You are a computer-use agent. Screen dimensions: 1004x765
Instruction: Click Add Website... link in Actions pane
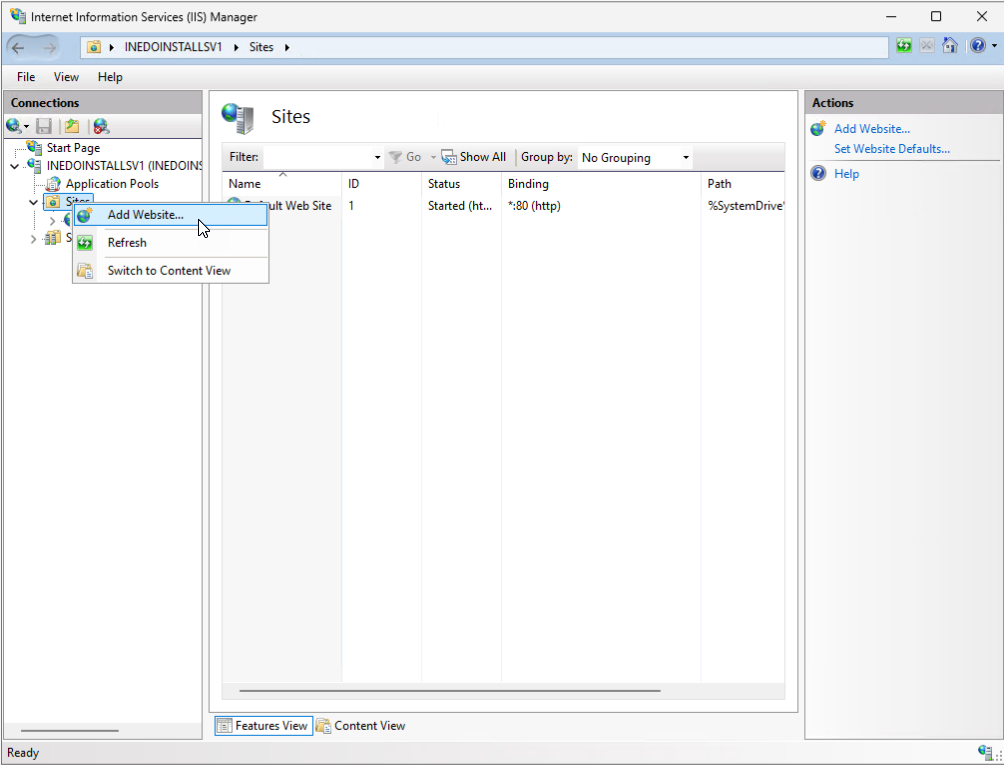pos(872,129)
